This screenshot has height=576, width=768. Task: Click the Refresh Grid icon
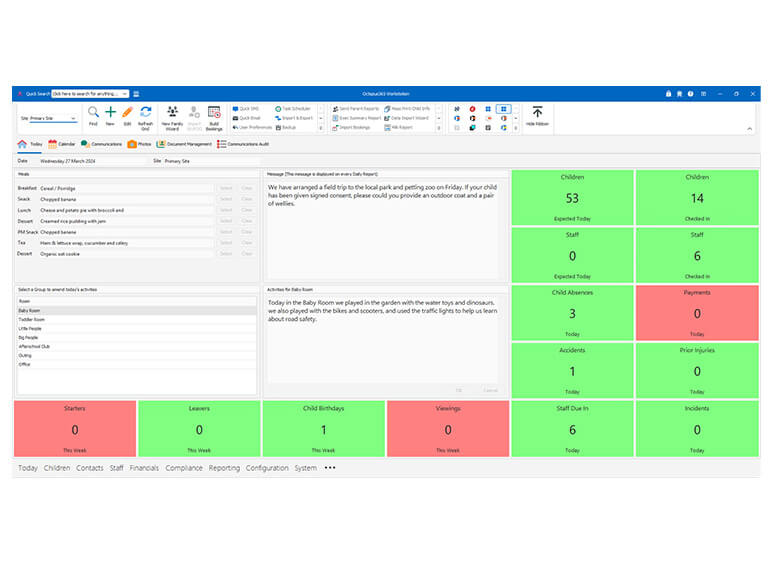(145, 112)
